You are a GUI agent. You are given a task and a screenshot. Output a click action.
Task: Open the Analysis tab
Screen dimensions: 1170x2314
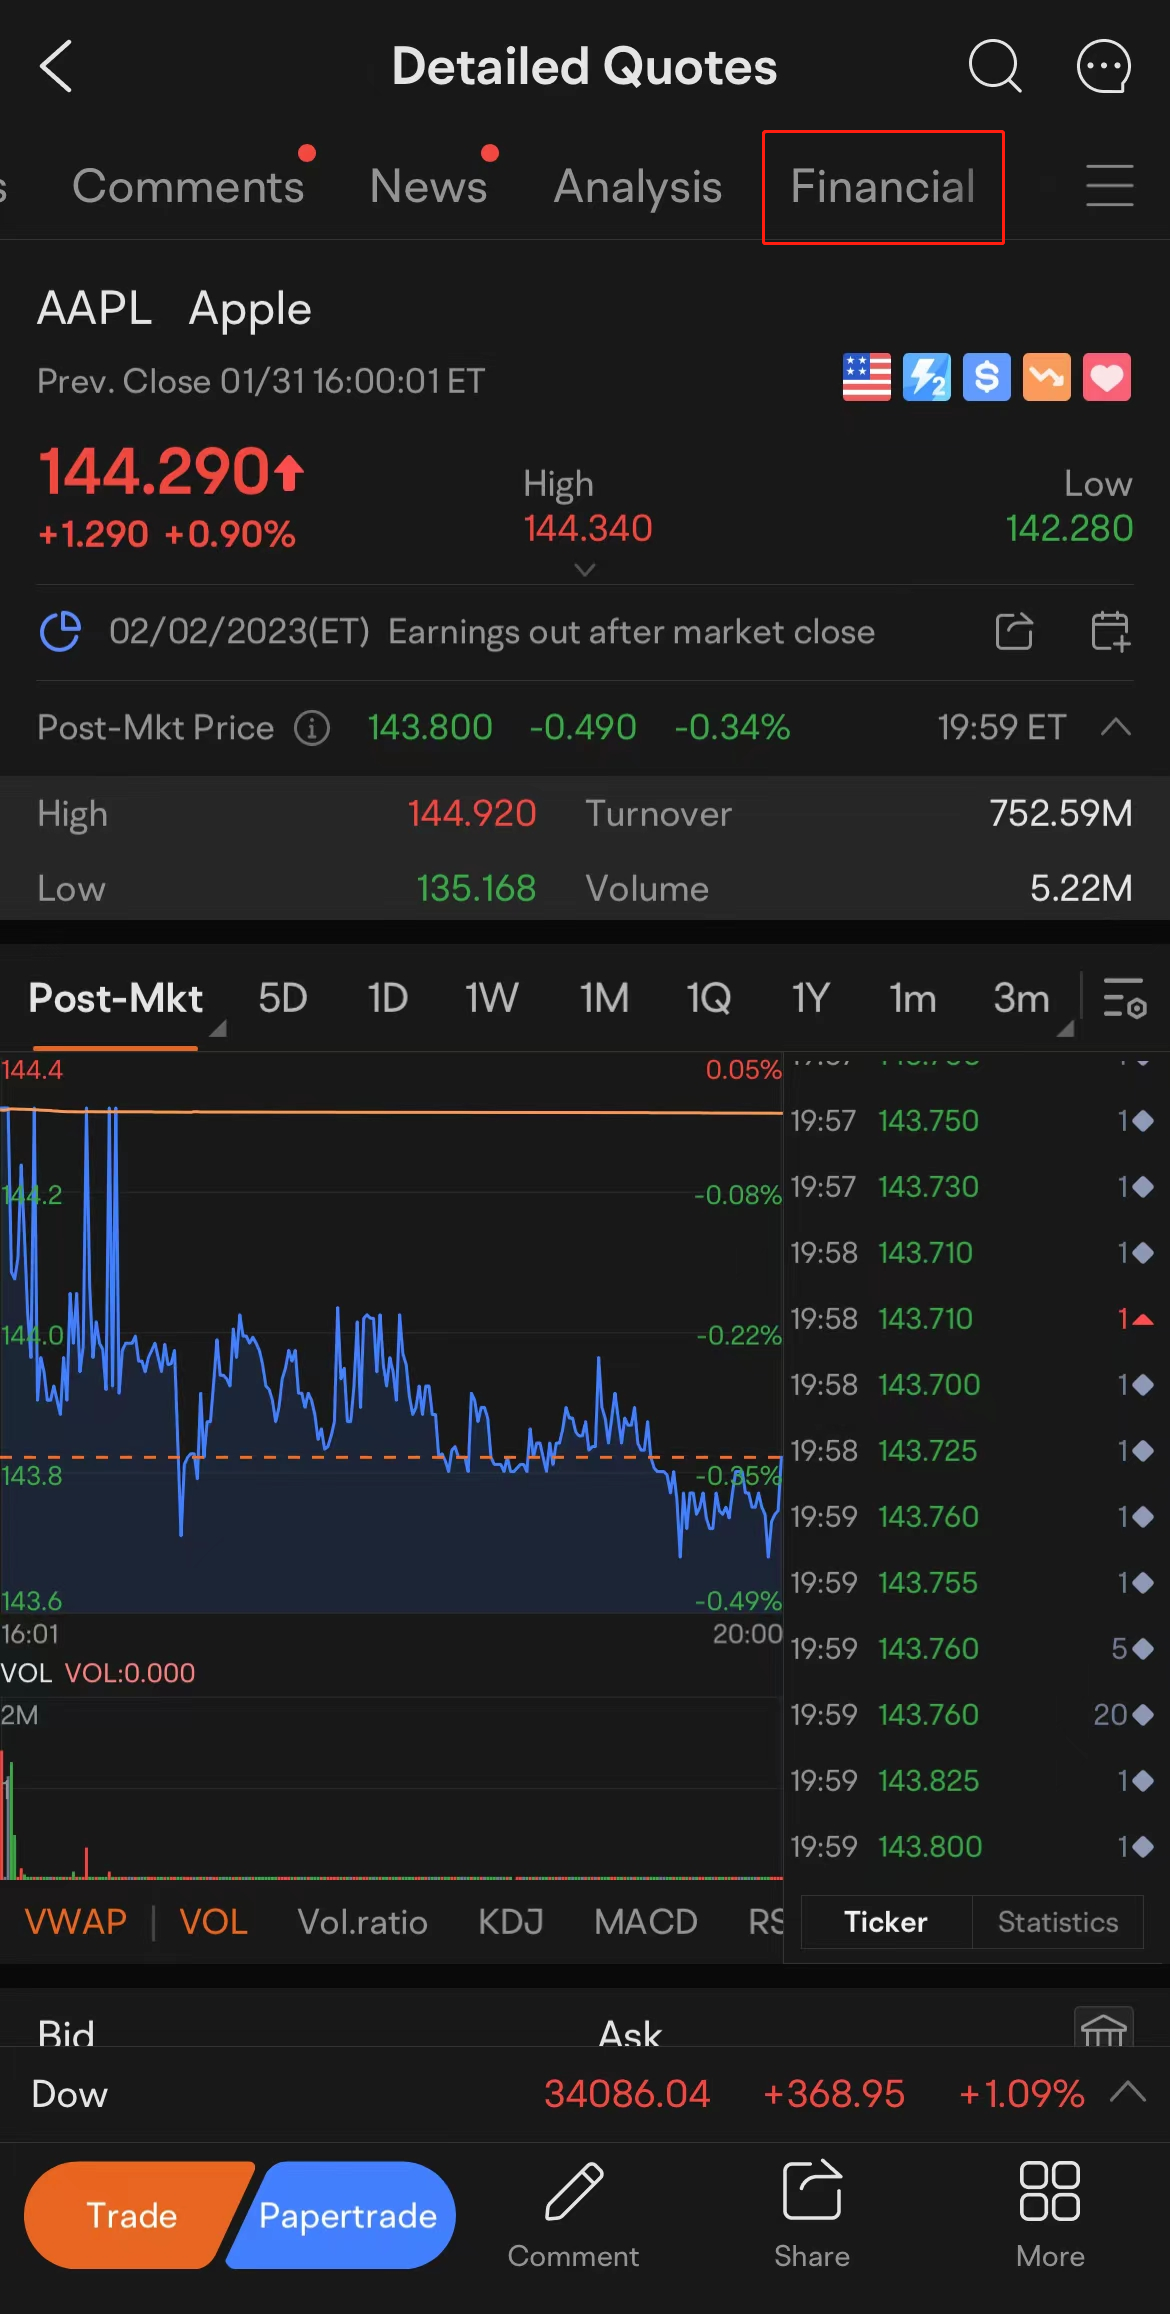coord(638,186)
